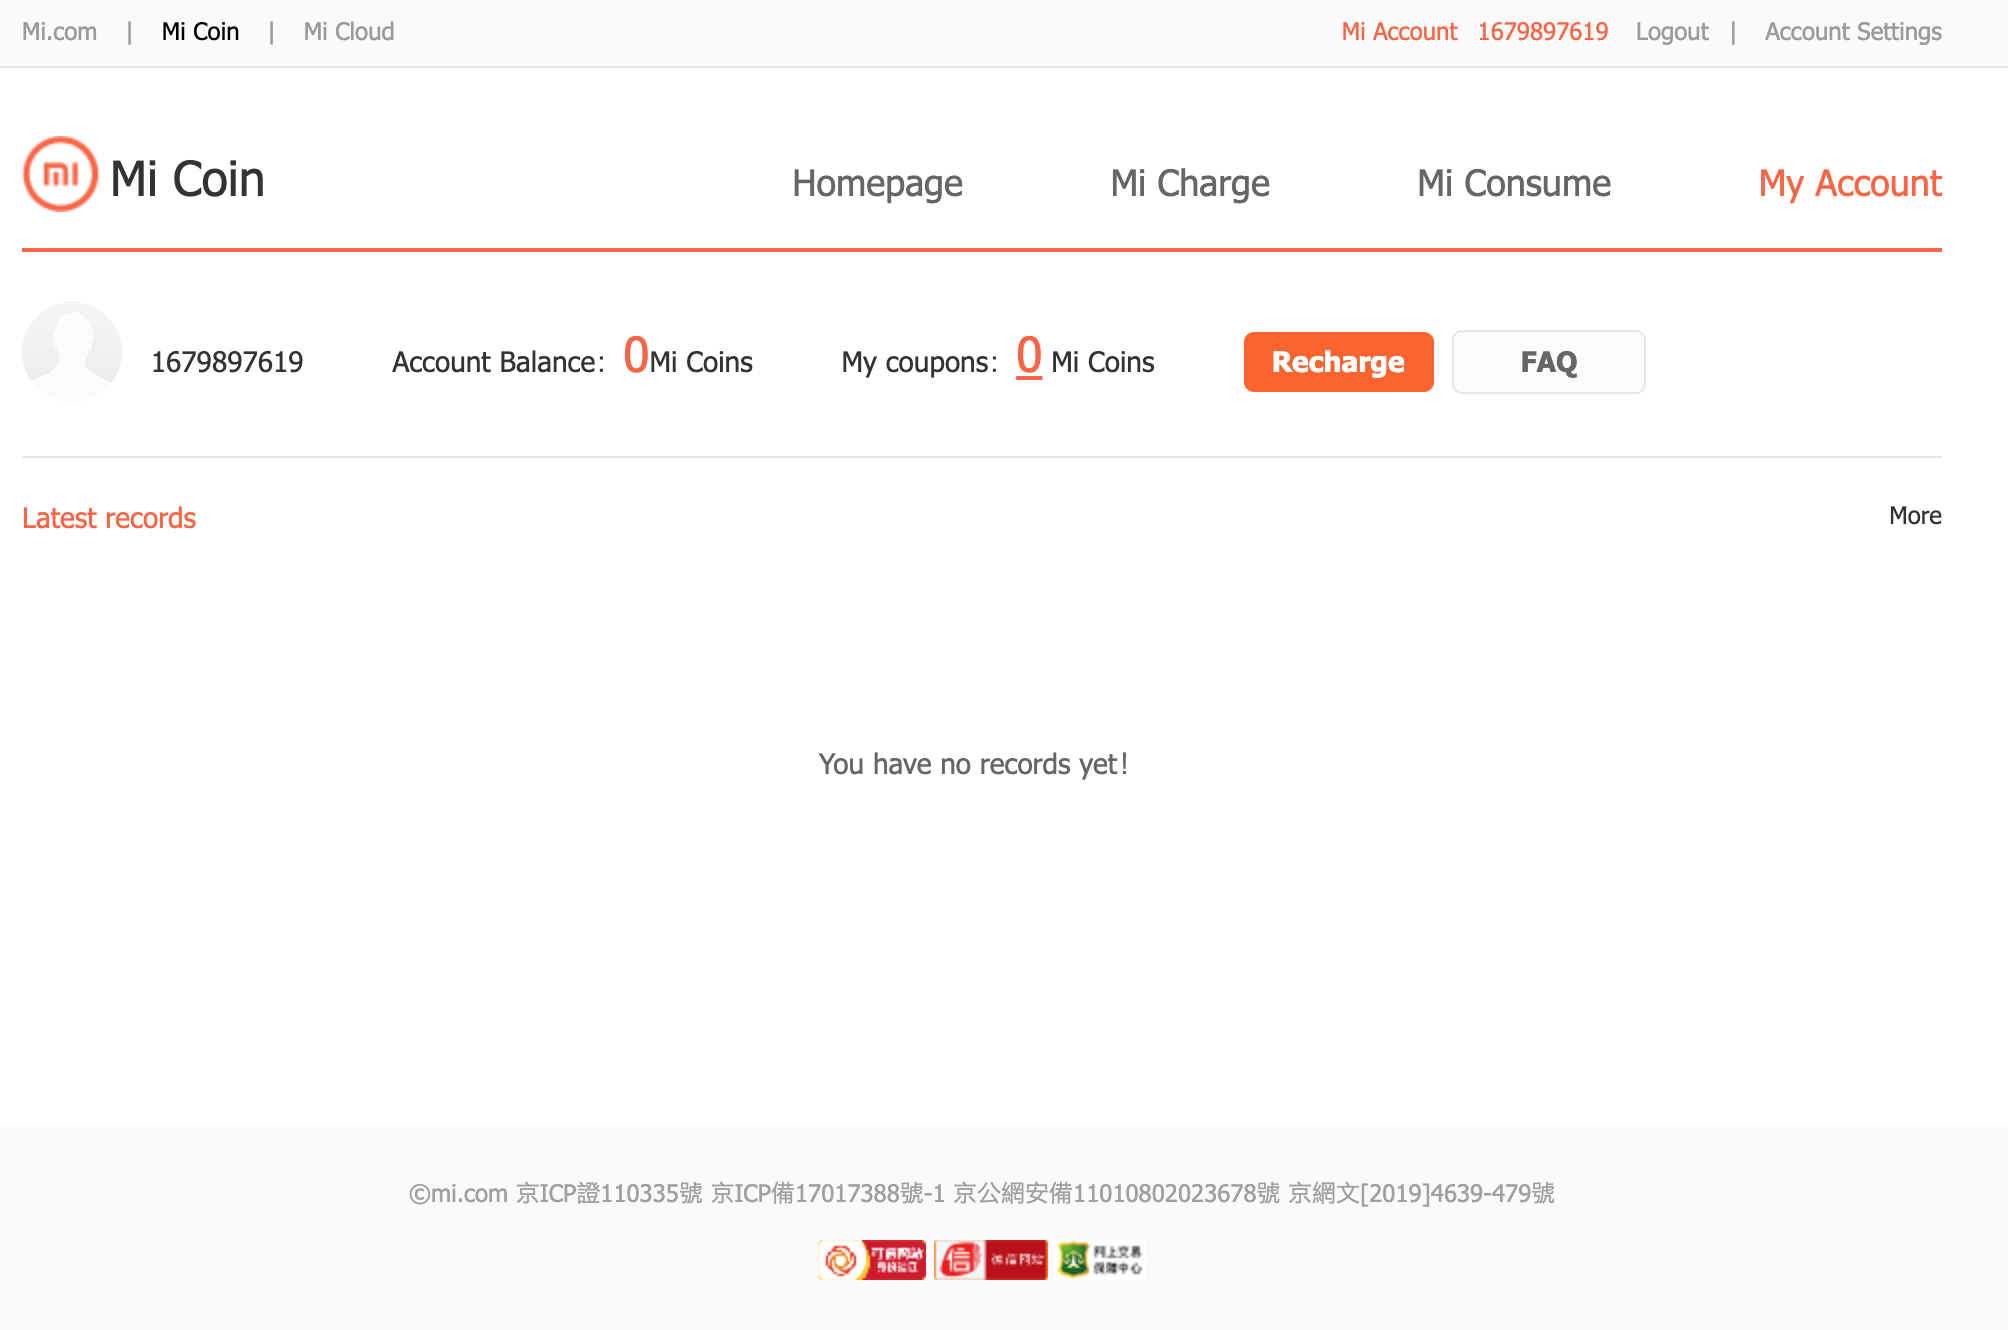
Task: Open the FAQ button
Action: coord(1548,362)
